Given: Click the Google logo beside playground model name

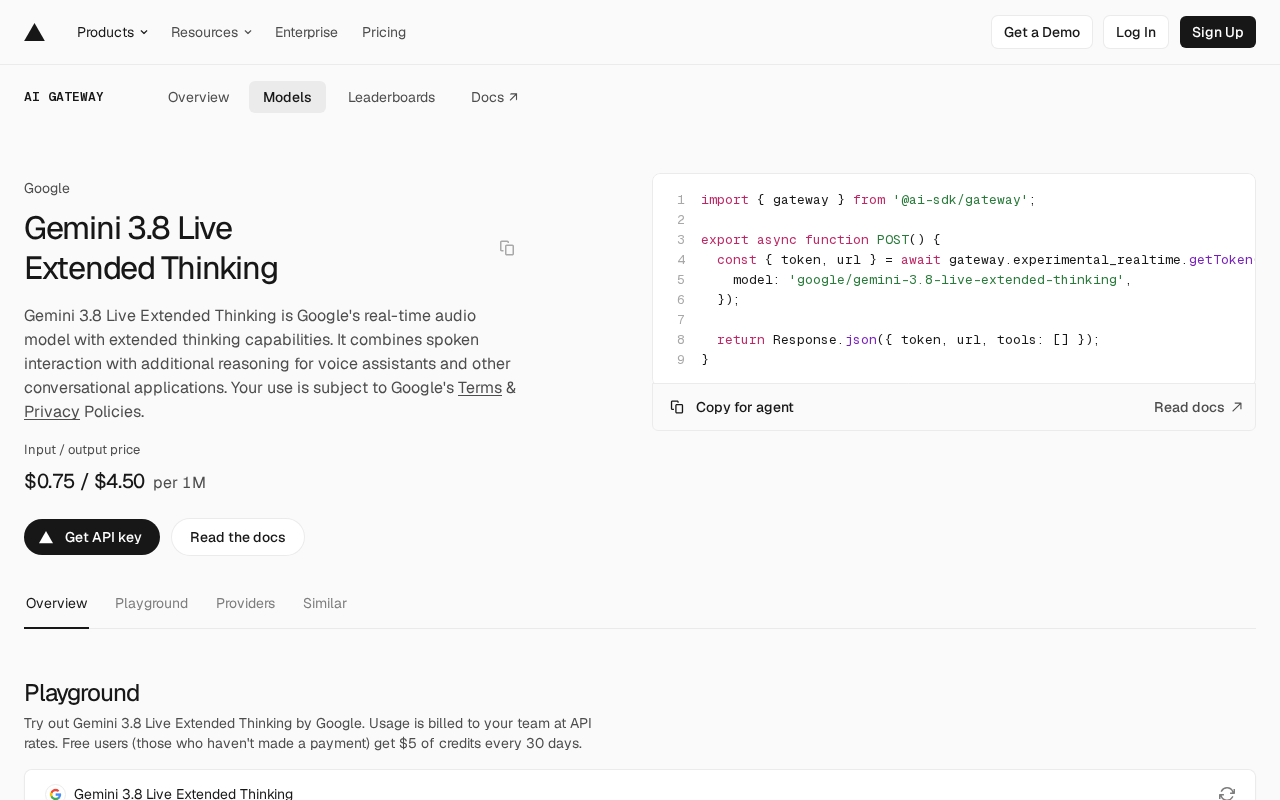Looking at the screenshot, I should click(x=56, y=794).
